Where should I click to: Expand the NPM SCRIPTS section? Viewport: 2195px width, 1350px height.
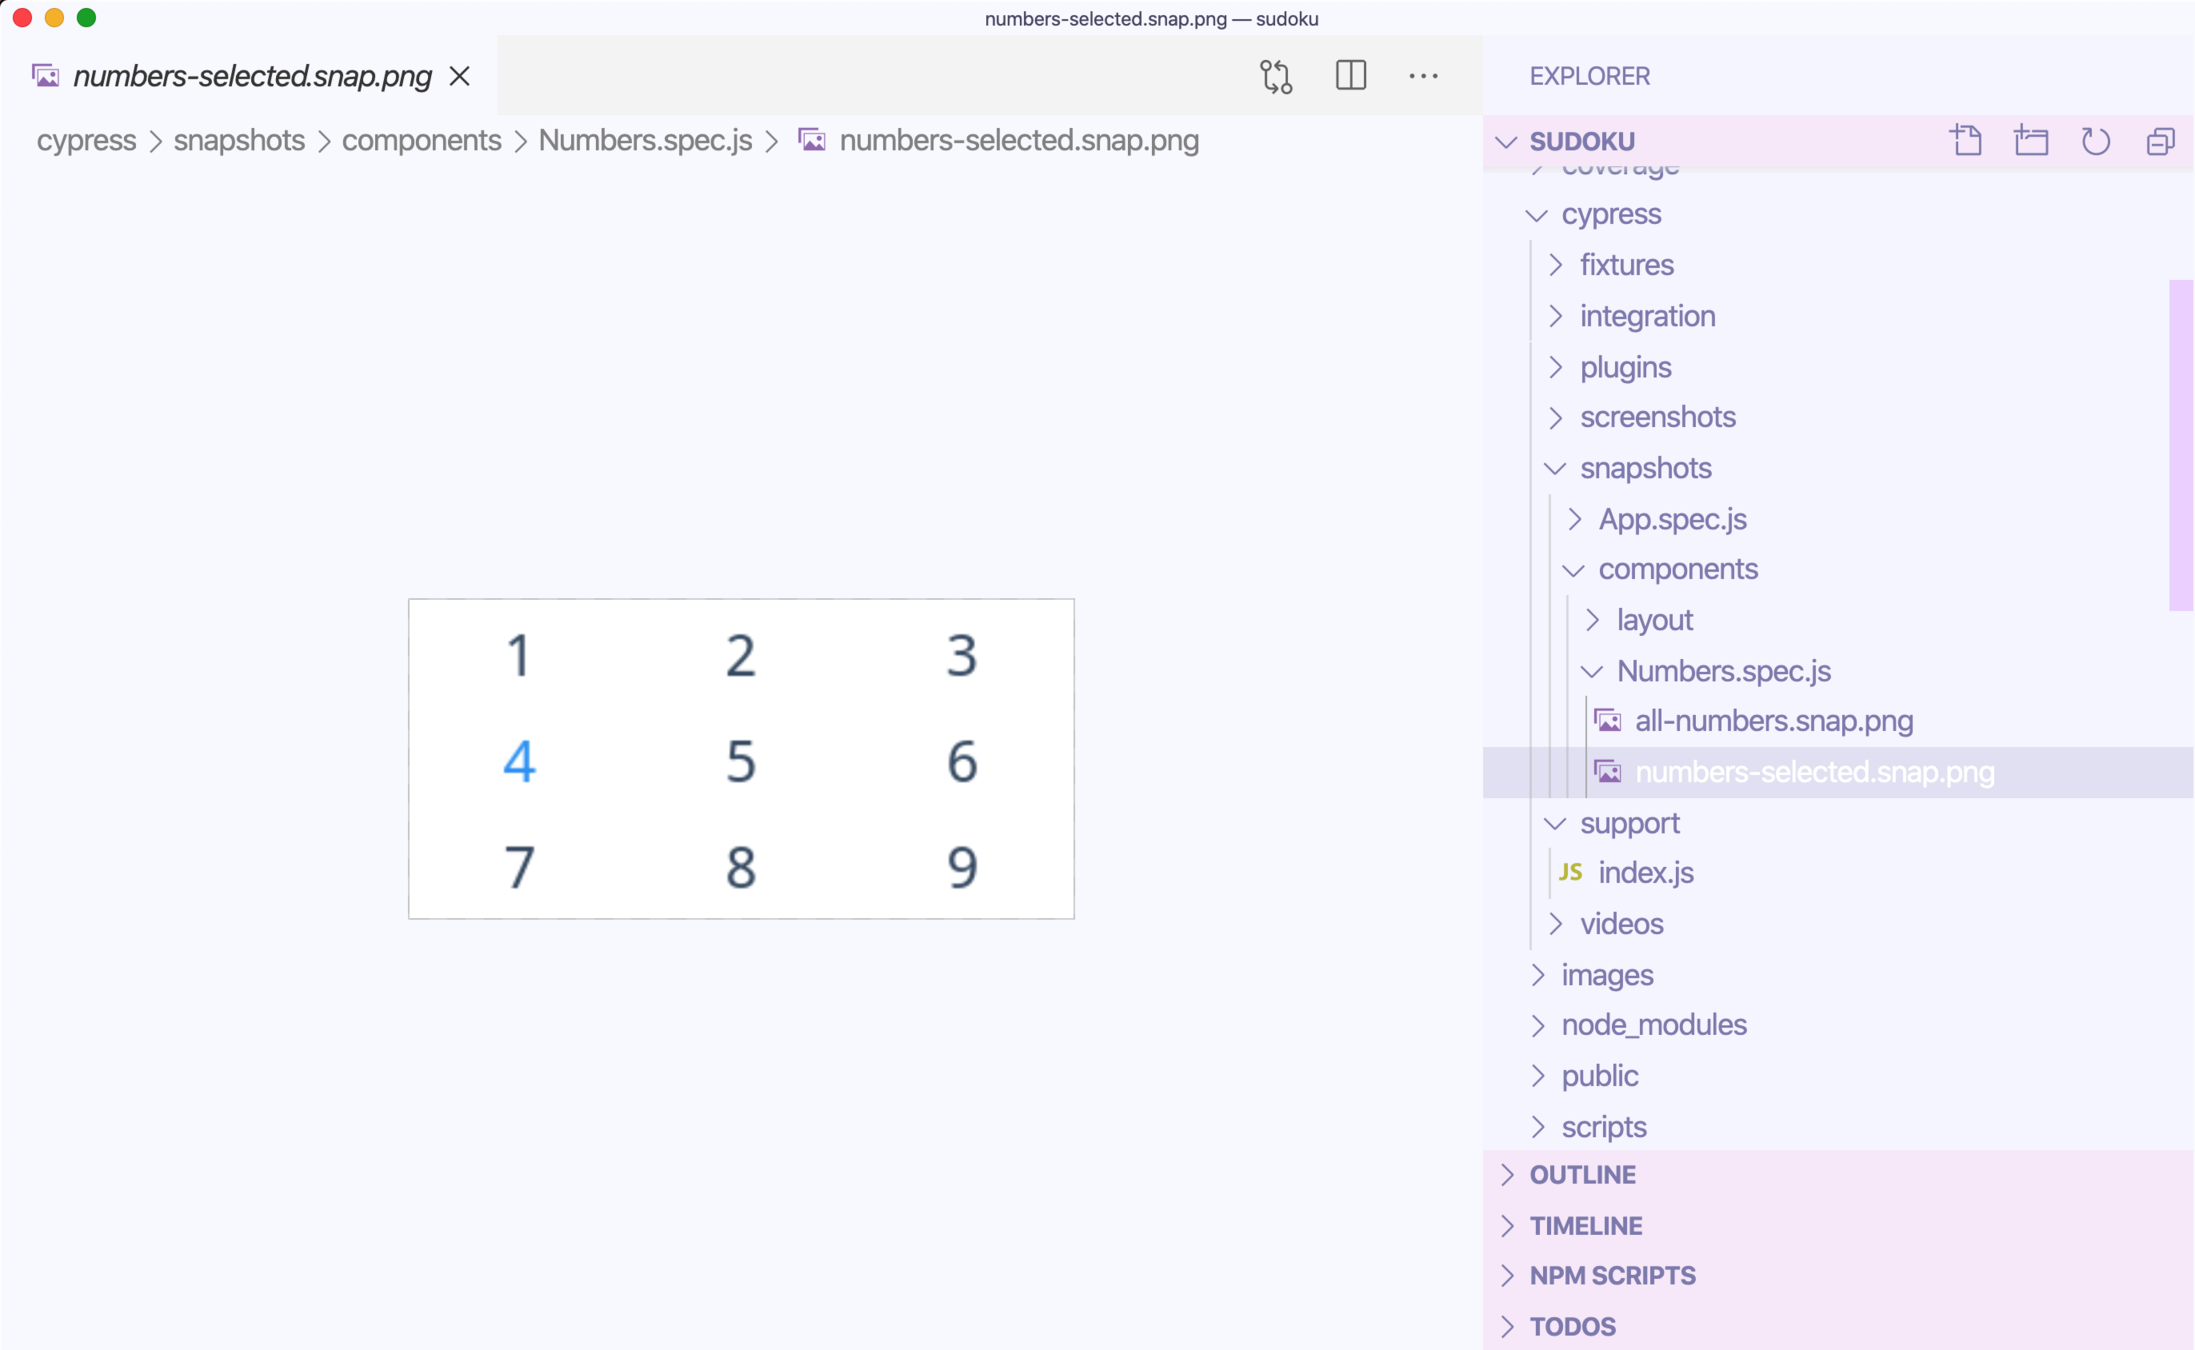[x=1612, y=1276]
